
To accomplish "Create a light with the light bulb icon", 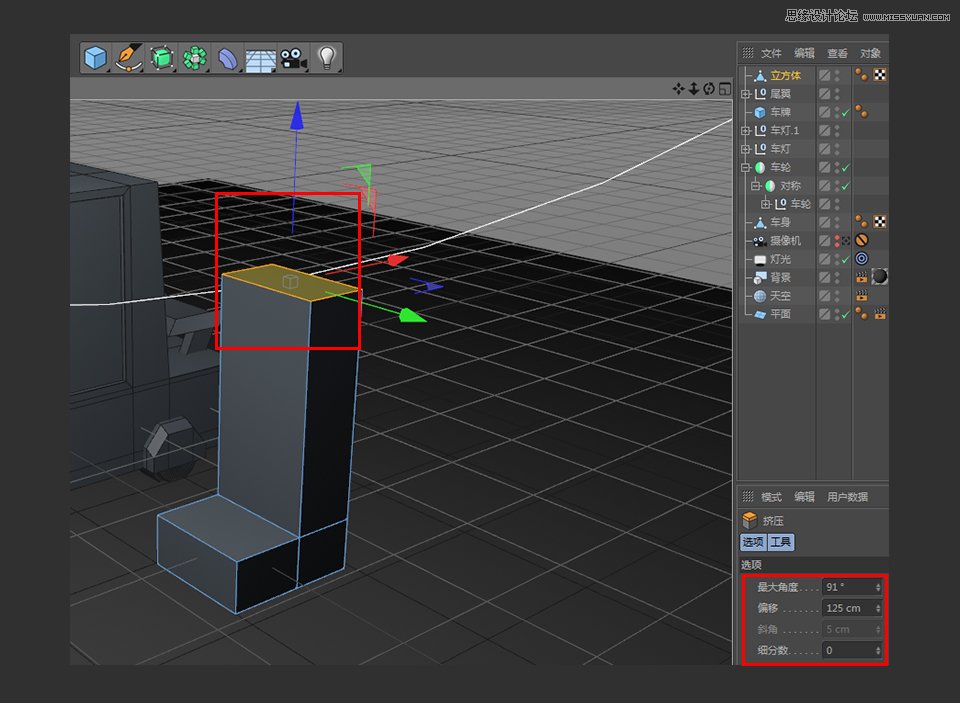I will tap(327, 57).
